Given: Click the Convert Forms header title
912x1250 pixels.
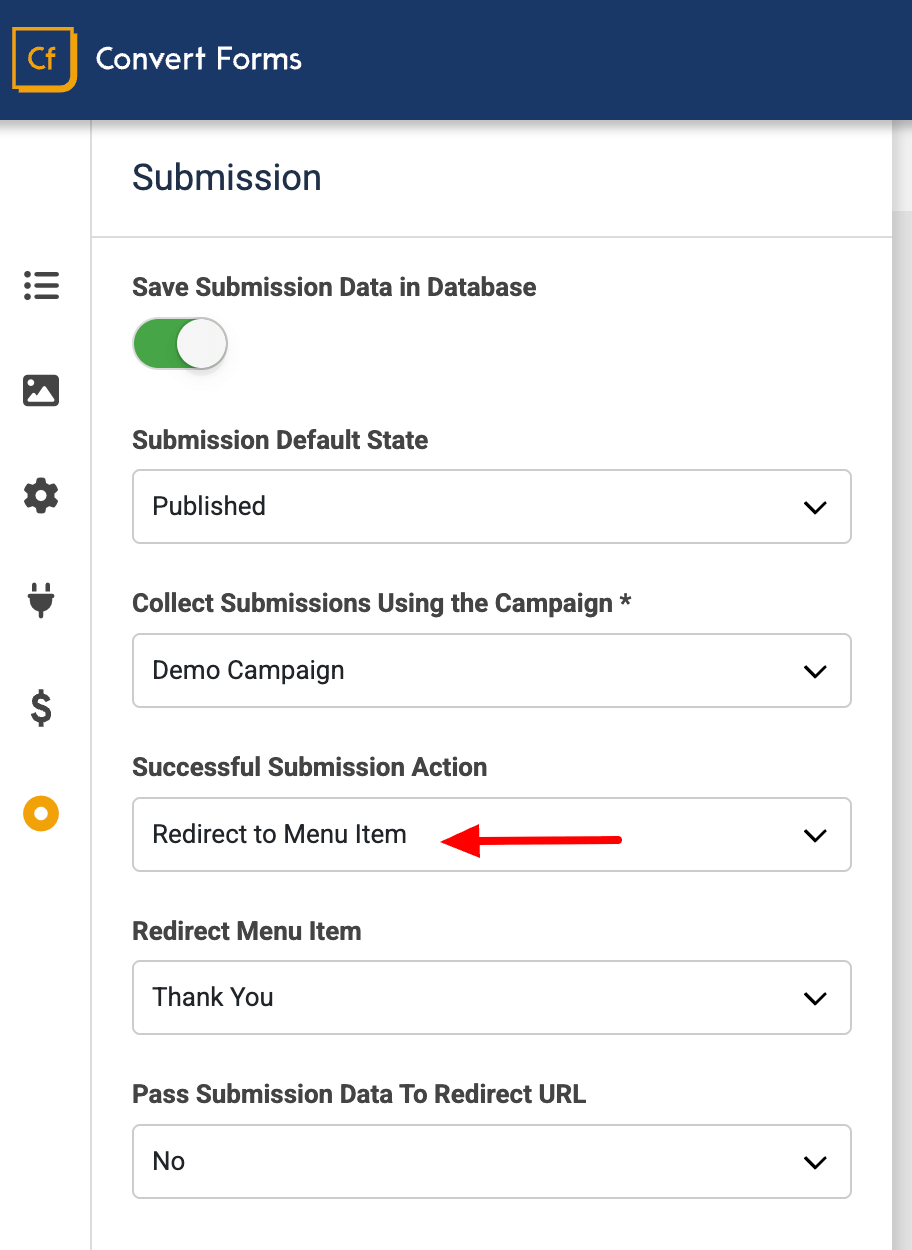Looking at the screenshot, I should pos(198,59).
